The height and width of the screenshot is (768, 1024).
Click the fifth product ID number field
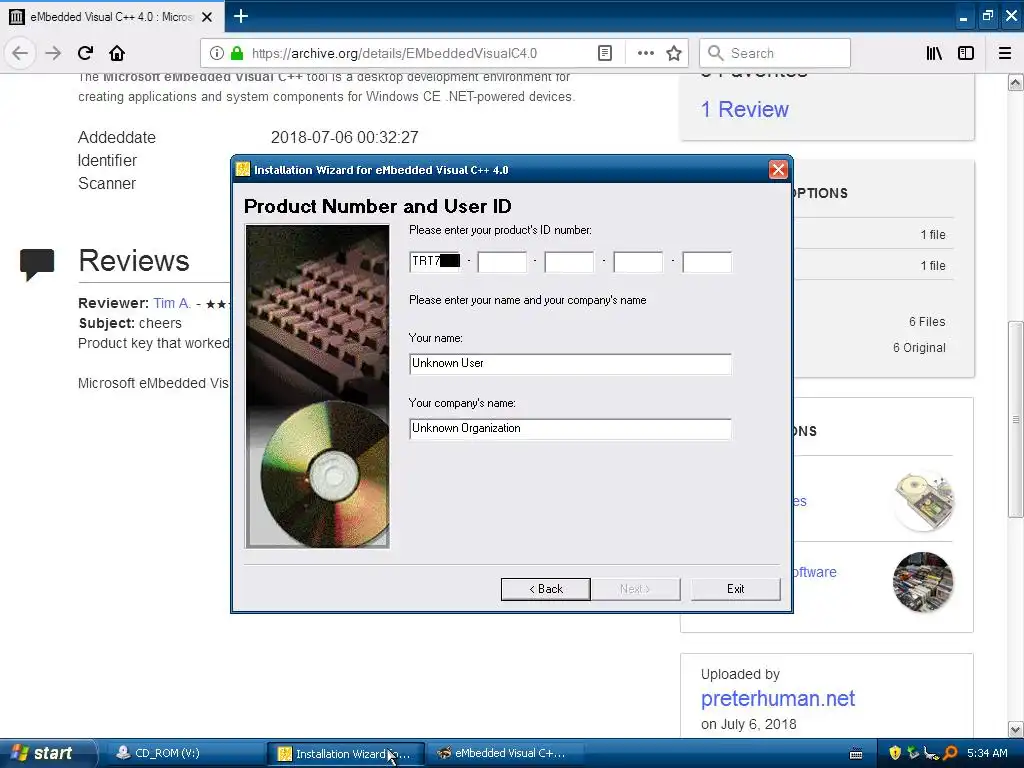(x=707, y=261)
